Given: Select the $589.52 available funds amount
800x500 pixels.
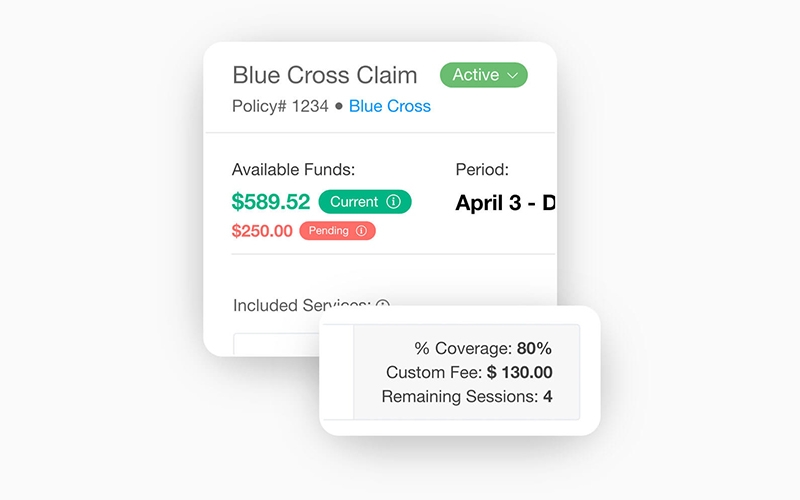Looking at the screenshot, I should click(x=271, y=202).
